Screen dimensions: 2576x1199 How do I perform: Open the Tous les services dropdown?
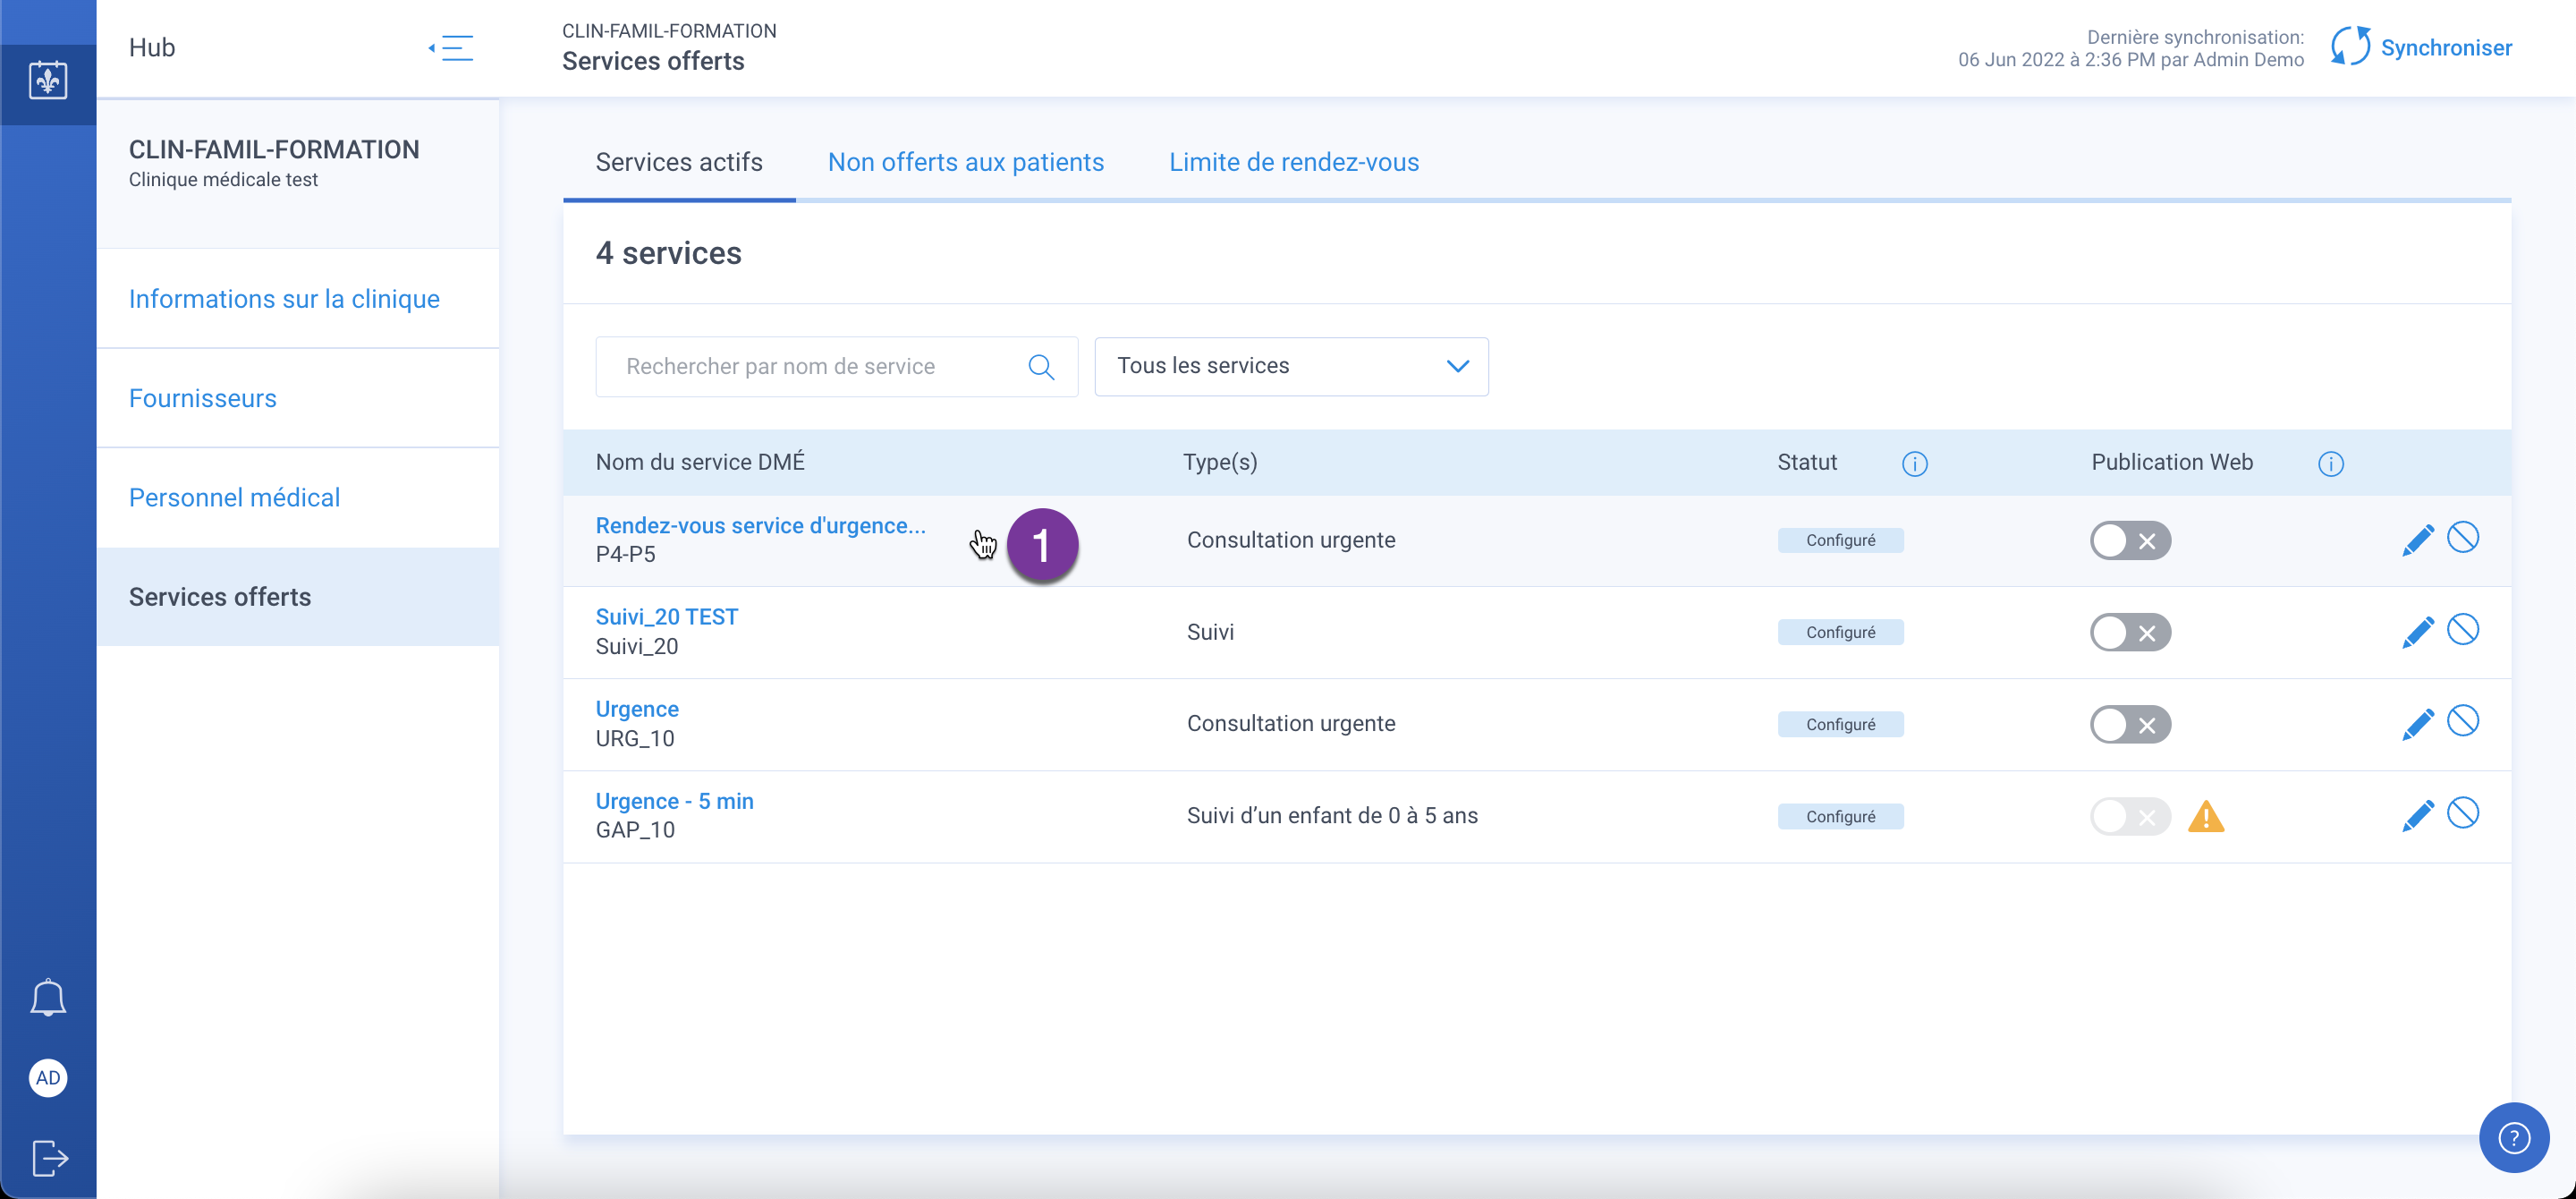(1291, 367)
